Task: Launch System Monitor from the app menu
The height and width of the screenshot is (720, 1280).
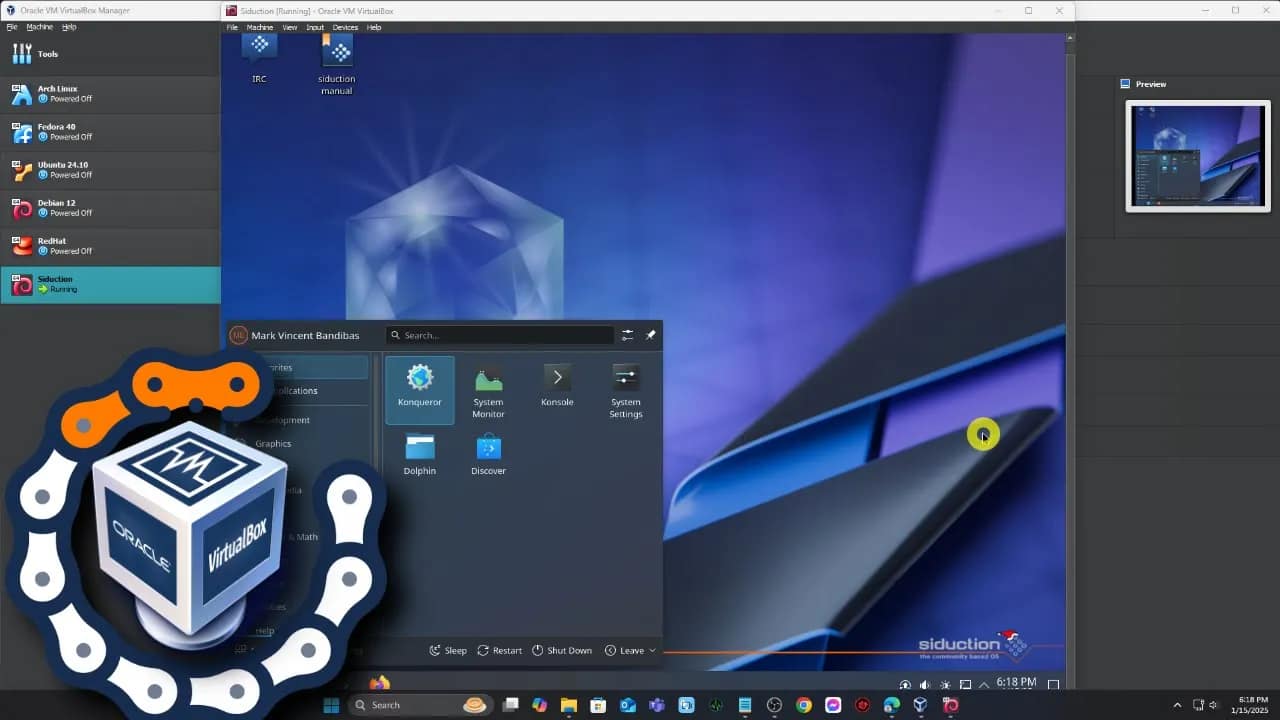Action: point(488,392)
